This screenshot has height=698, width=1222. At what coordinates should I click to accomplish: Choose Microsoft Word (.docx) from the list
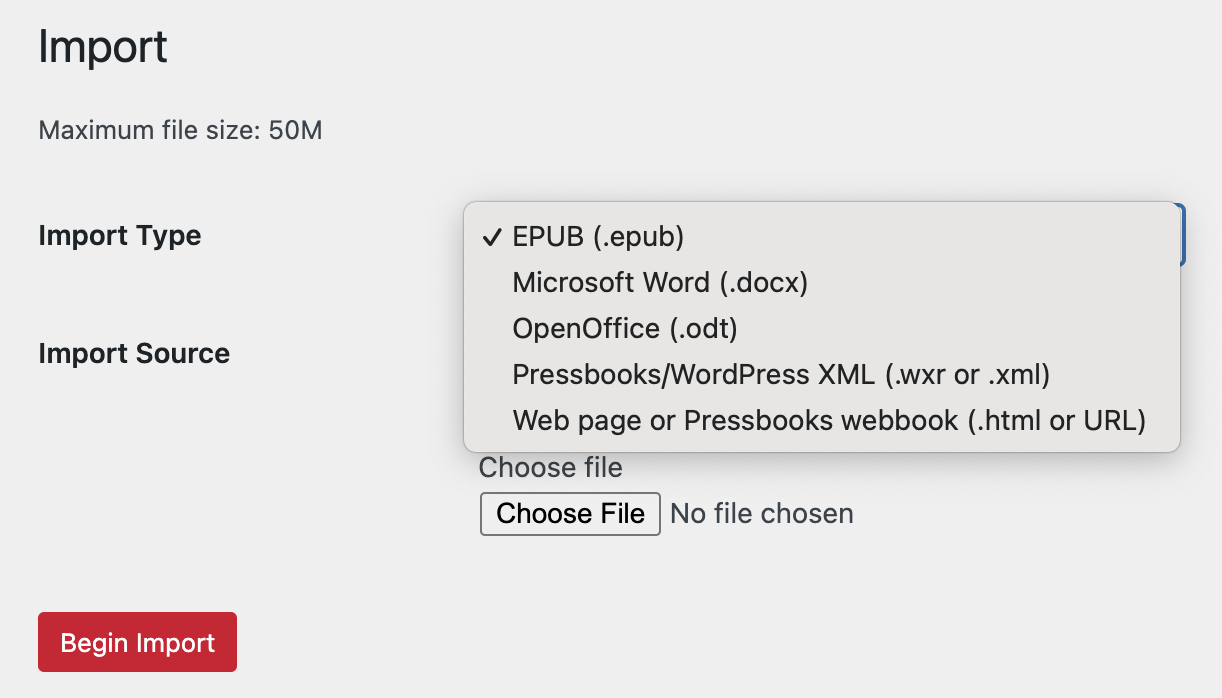(660, 283)
